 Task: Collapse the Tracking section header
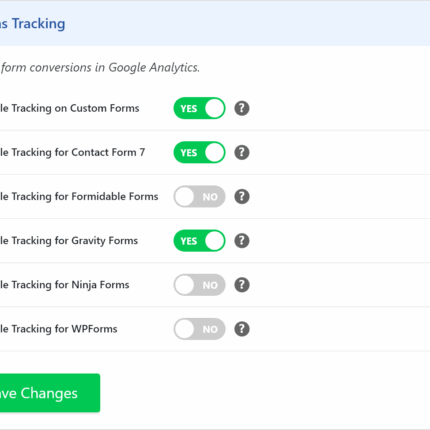(x=215, y=23)
